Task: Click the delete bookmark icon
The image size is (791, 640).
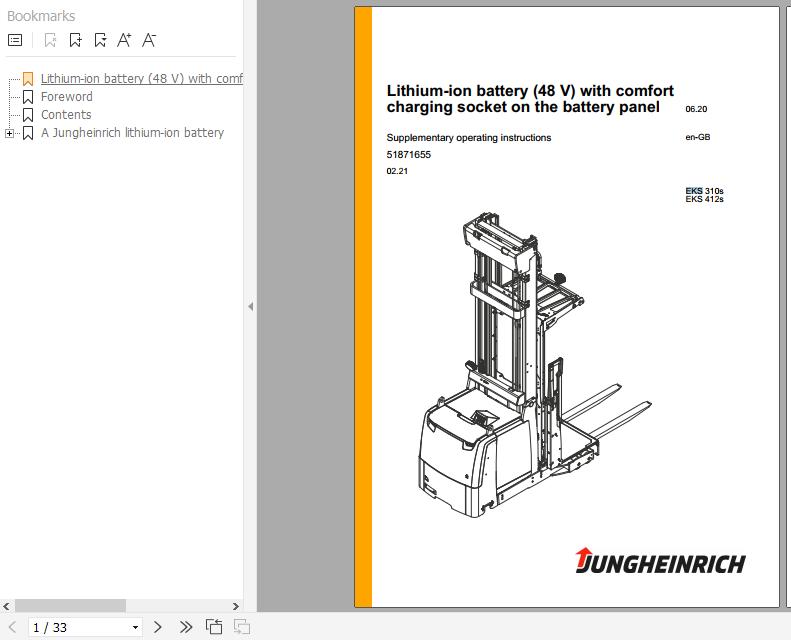Action: click(x=50, y=40)
